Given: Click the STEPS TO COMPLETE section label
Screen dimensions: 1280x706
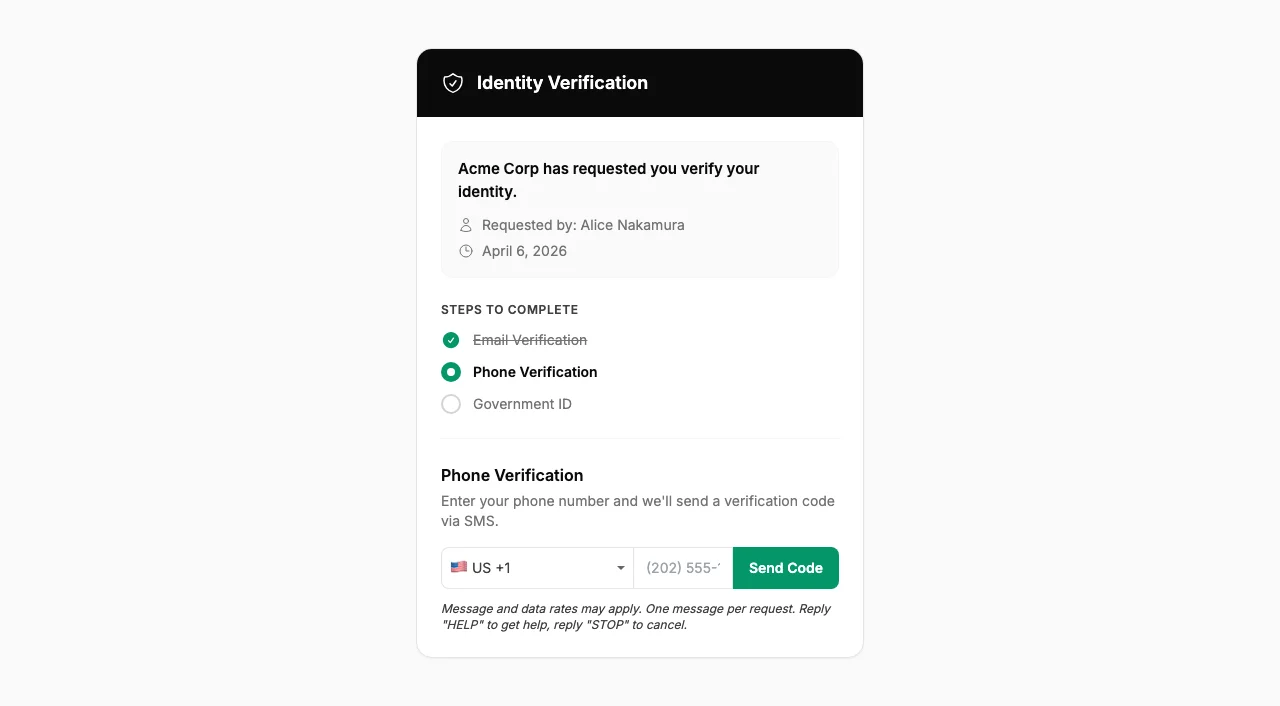Looking at the screenshot, I should click(x=509, y=309).
